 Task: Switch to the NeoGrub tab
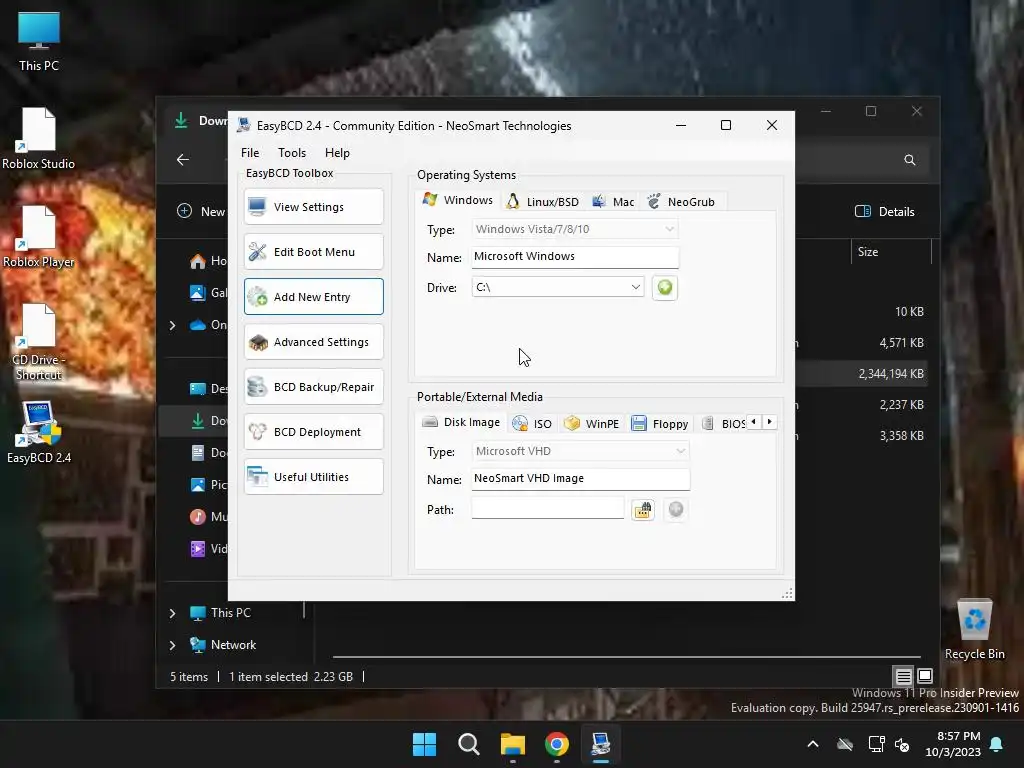[682, 202]
